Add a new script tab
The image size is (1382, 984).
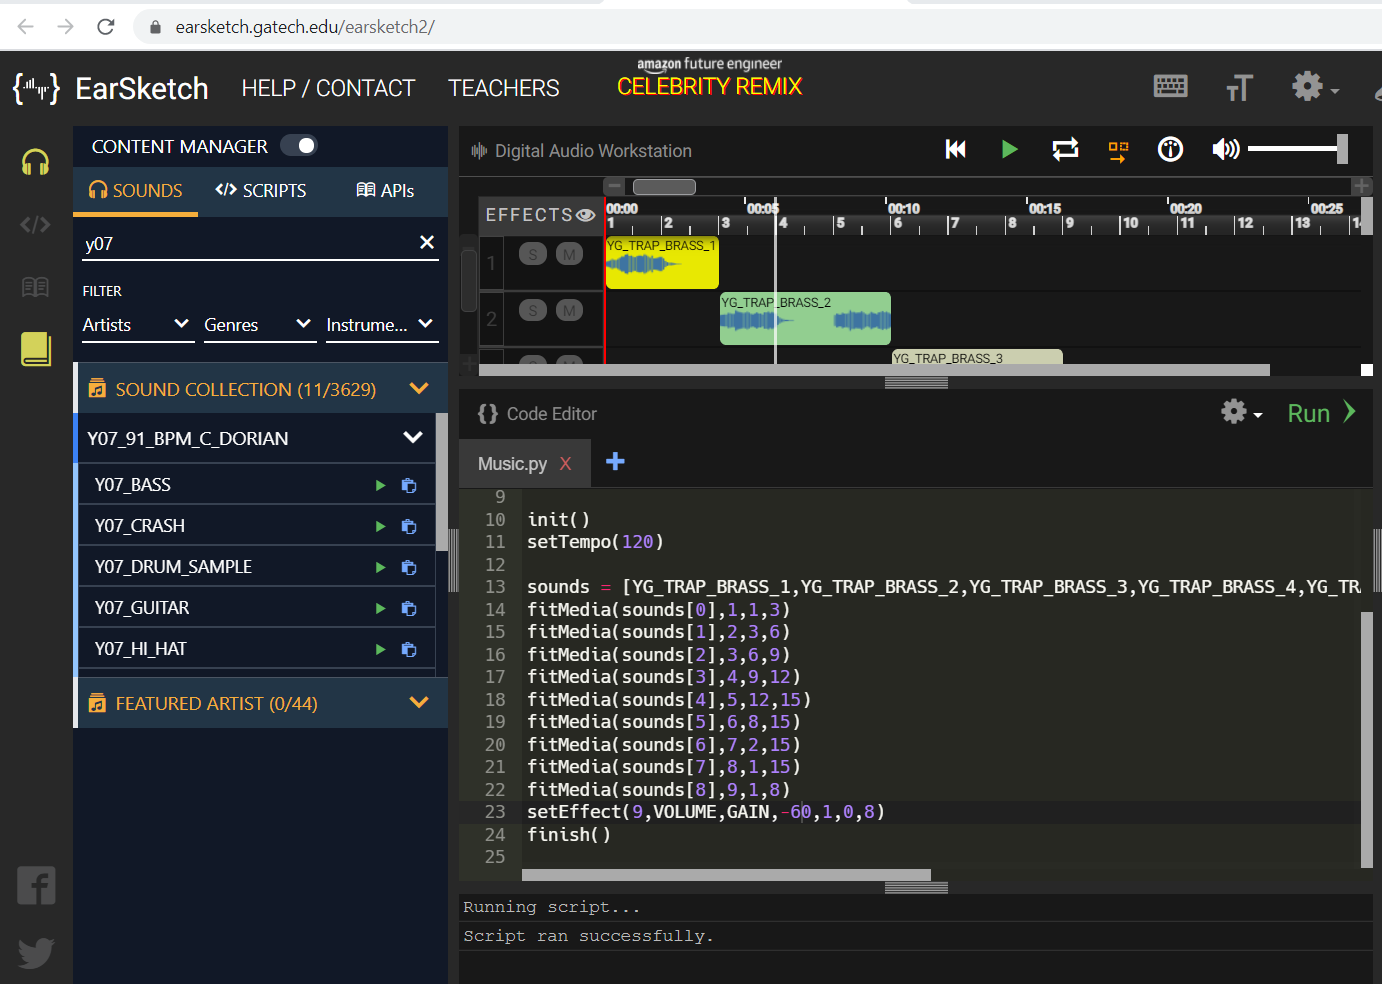(615, 461)
